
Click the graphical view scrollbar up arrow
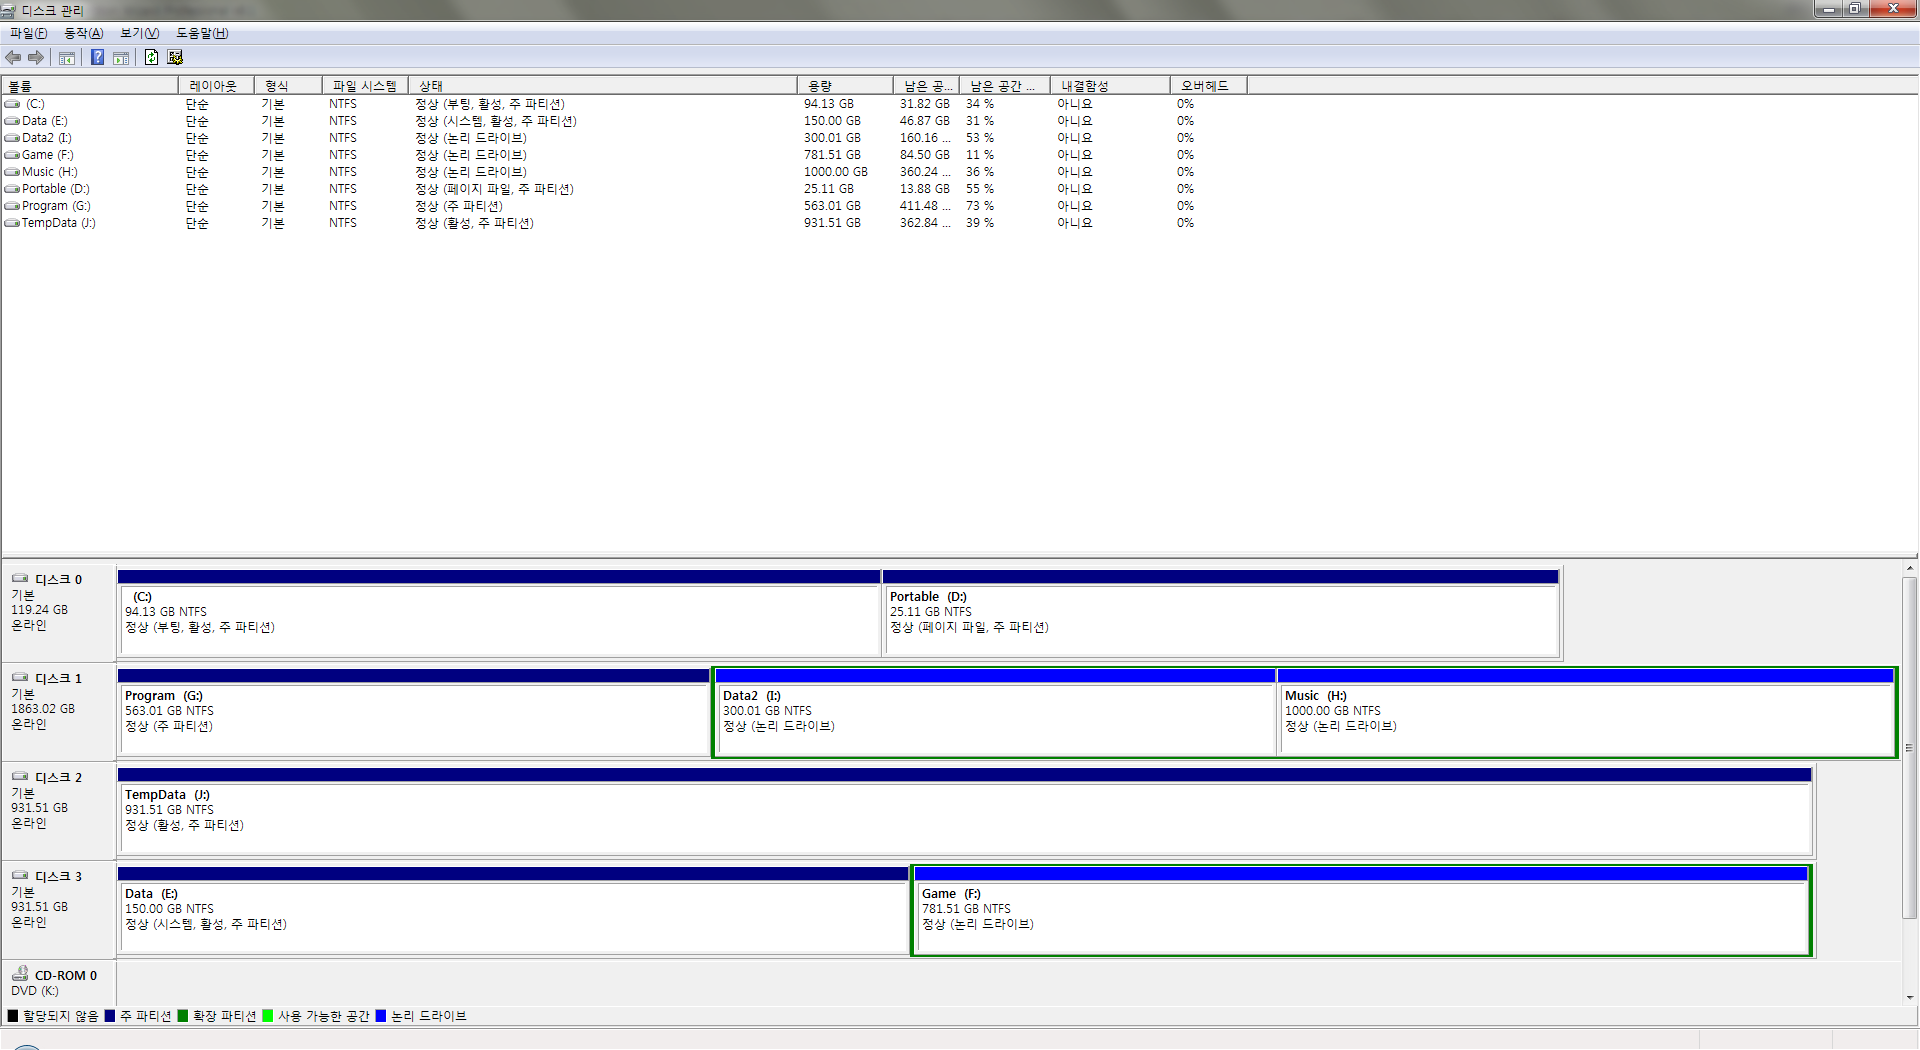[x=1910, y=569]
